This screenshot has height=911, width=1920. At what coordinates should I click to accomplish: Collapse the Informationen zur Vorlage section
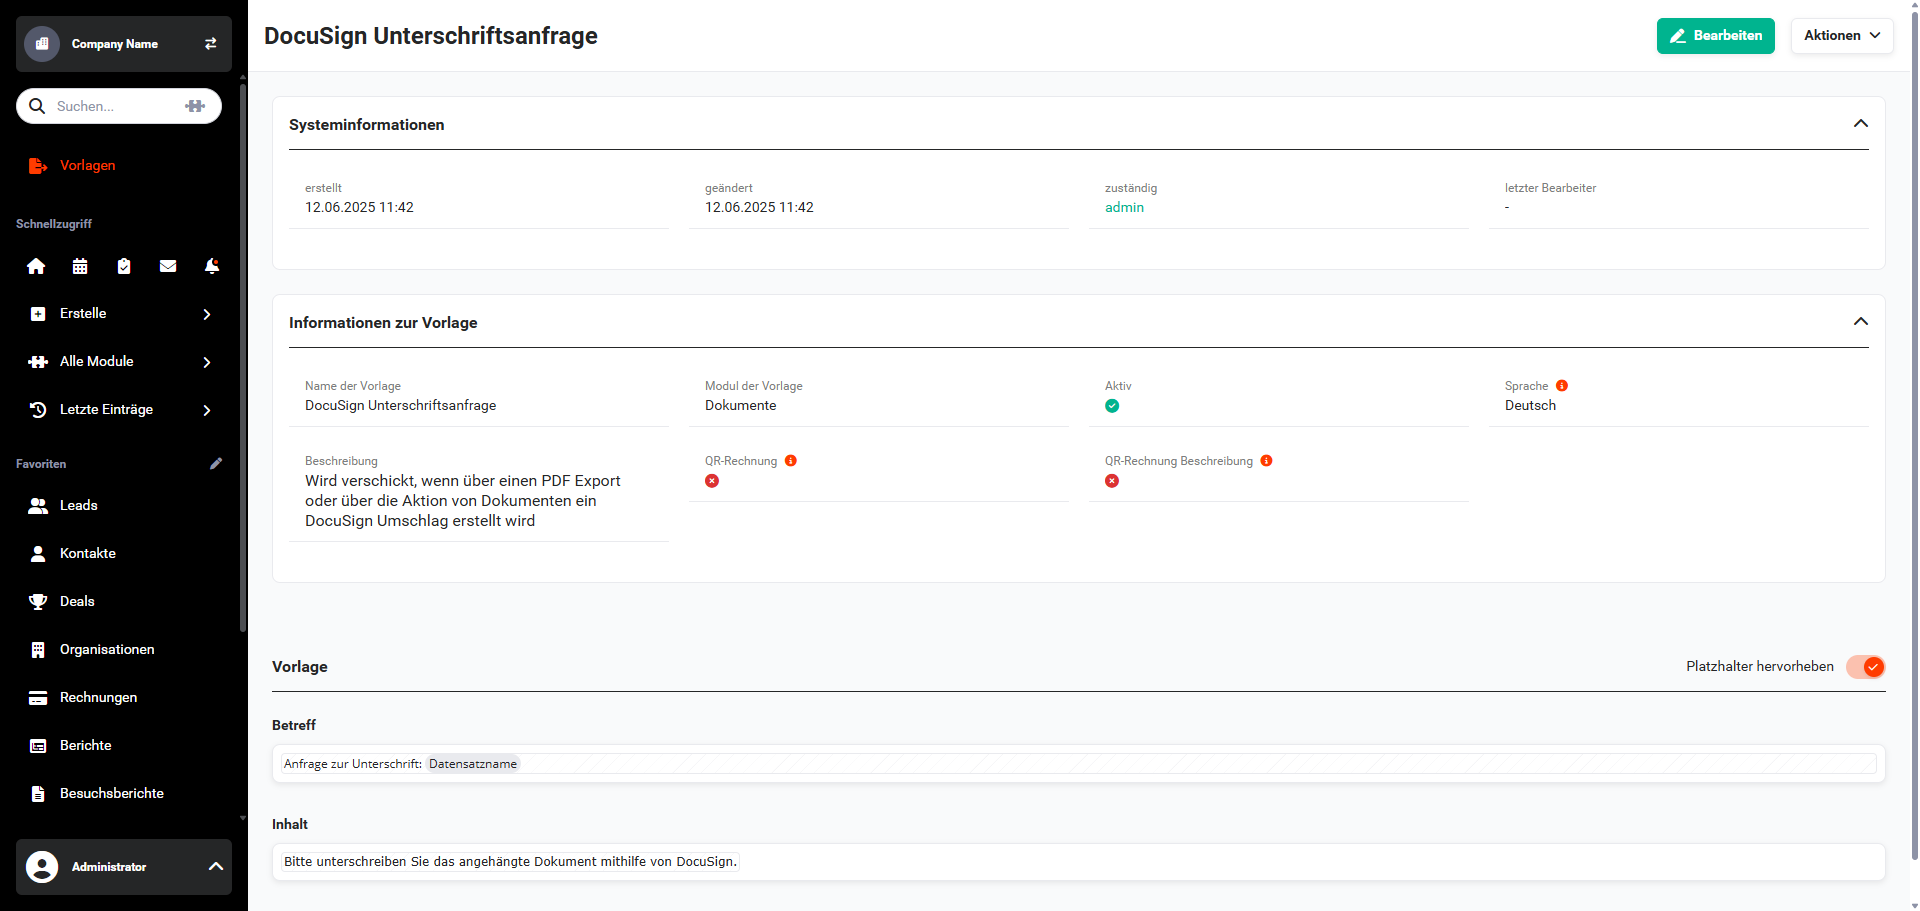1860,322
